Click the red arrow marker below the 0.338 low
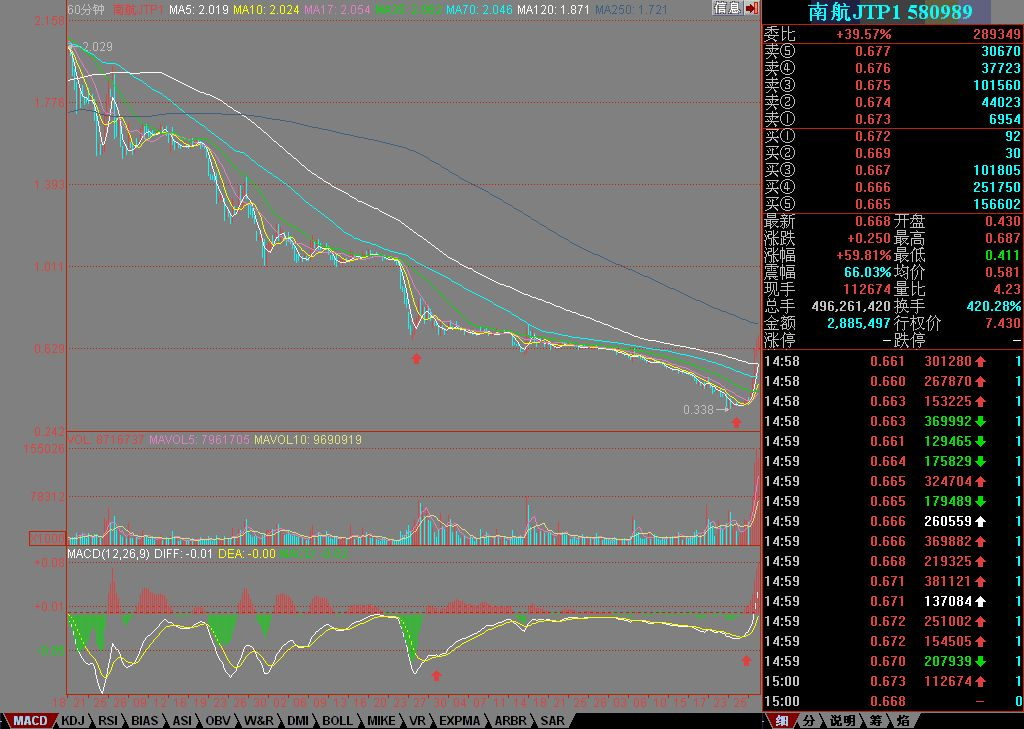1024x729 pixels. (x=737, y=423)
